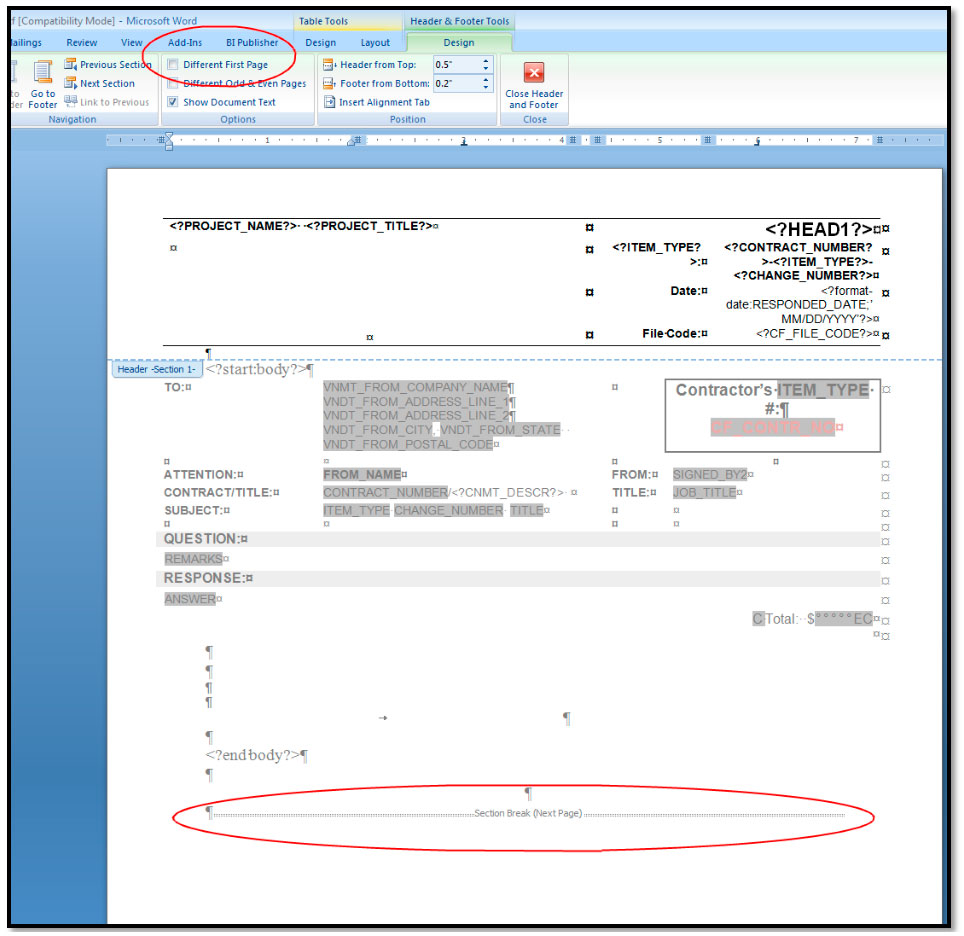The height and width of the screenshot is (936, 964).
Task: Click the <?CF_FILE_CODE?> field
Action: (815, 333)
